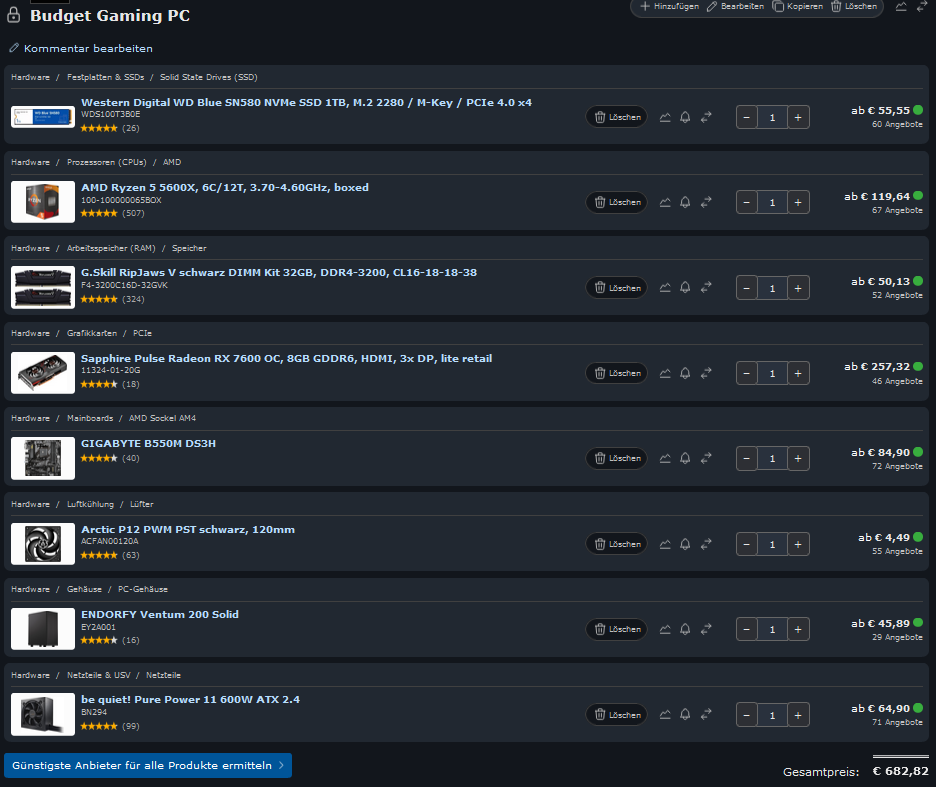Screen dimensions: 936x787
Task: Open G.Skill RipJaws V product title
Action: (279, 272)
